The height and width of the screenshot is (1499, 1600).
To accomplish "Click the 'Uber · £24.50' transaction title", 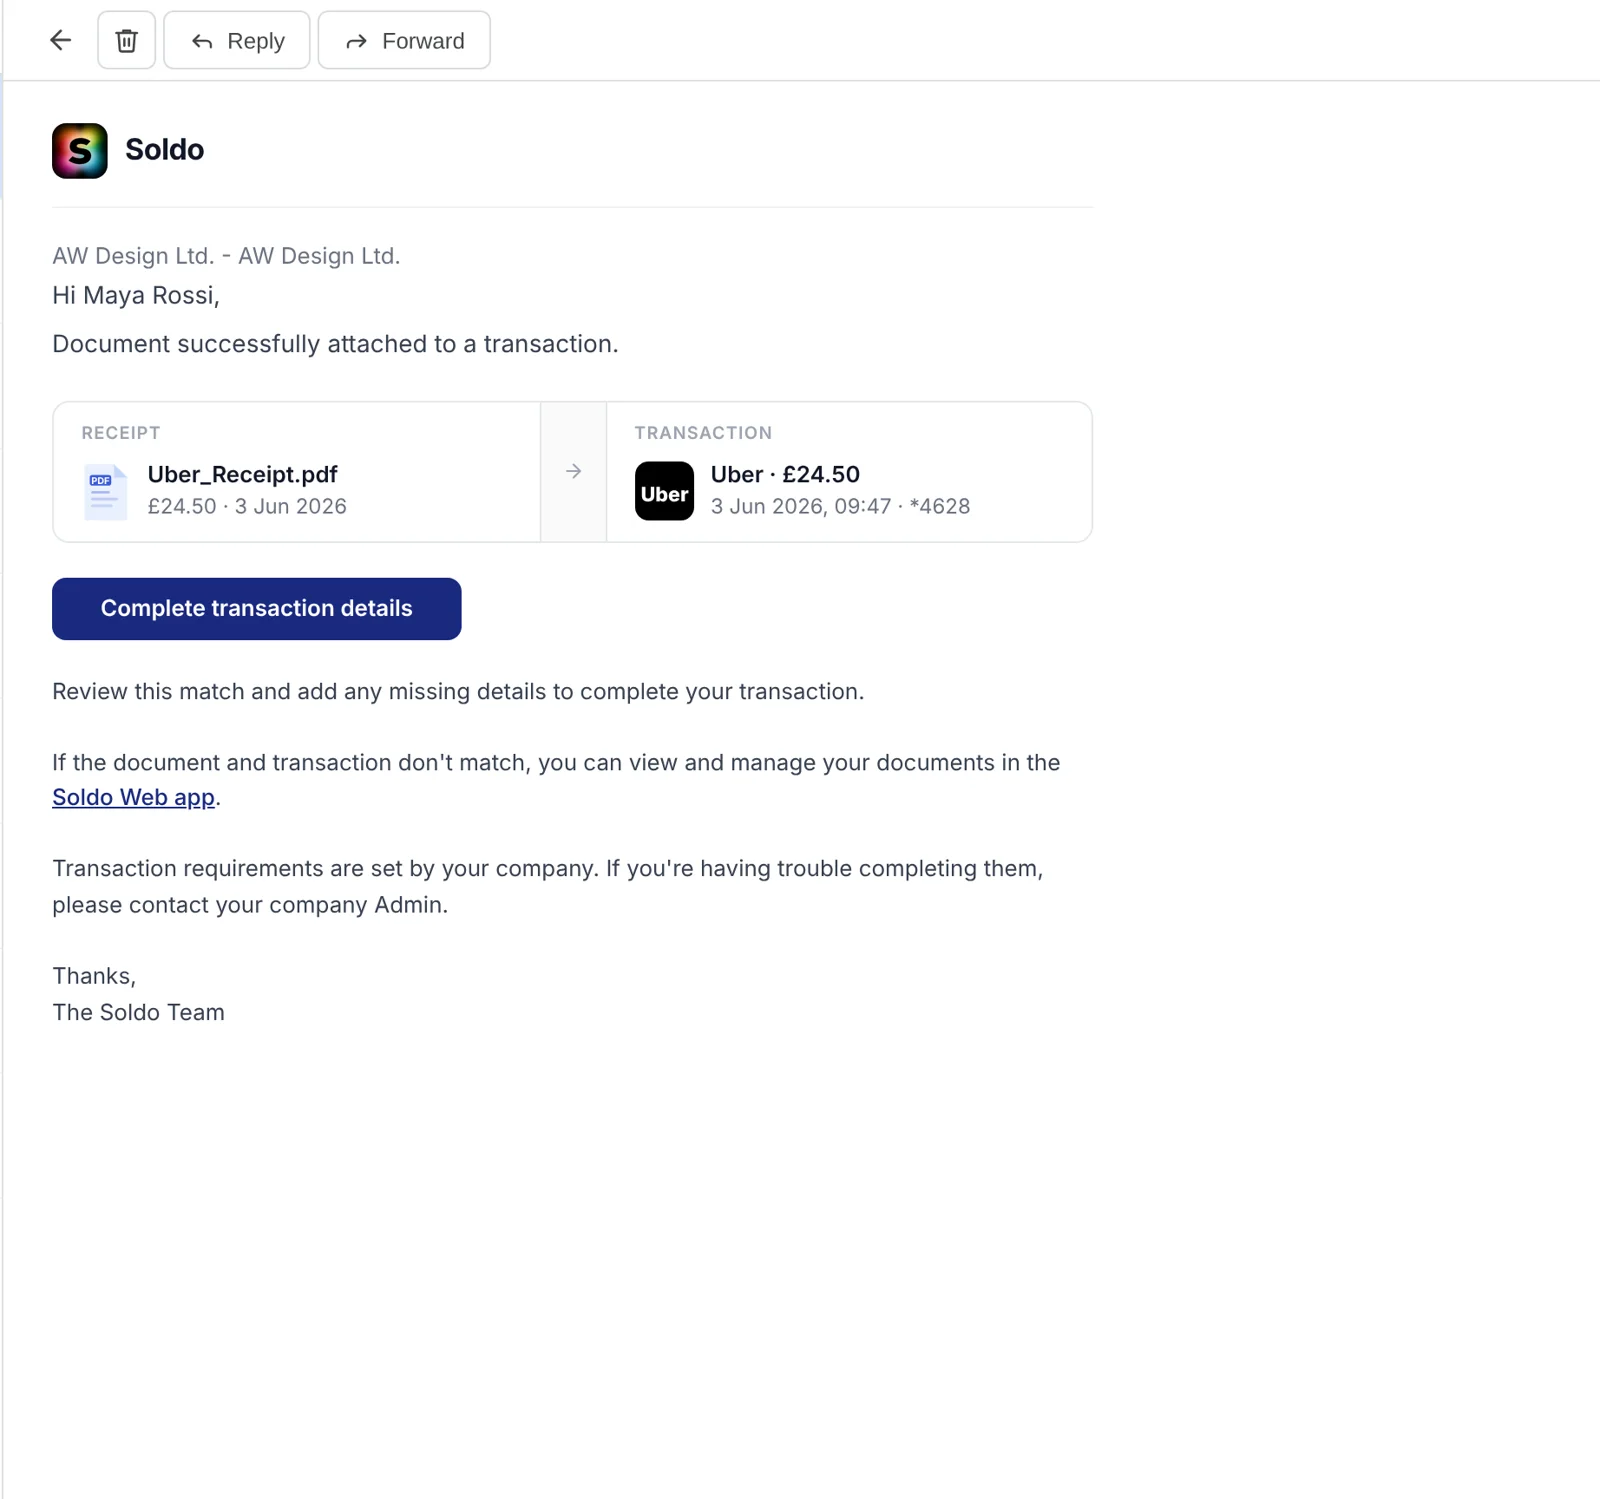I will tap(785, 474).
